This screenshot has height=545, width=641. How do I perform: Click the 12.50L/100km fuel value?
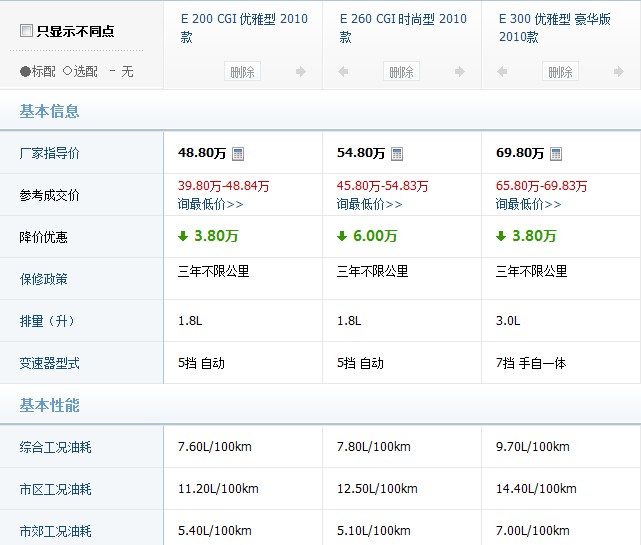pyautogui.click(x=377, y=489)
